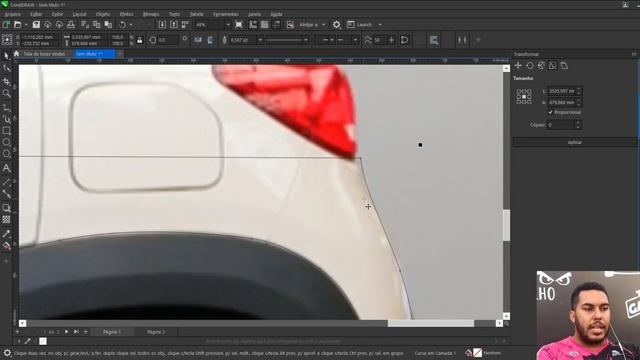Select the Polygon tool
This screenshot has width=640, height=360.
click(x=6, y=154)
